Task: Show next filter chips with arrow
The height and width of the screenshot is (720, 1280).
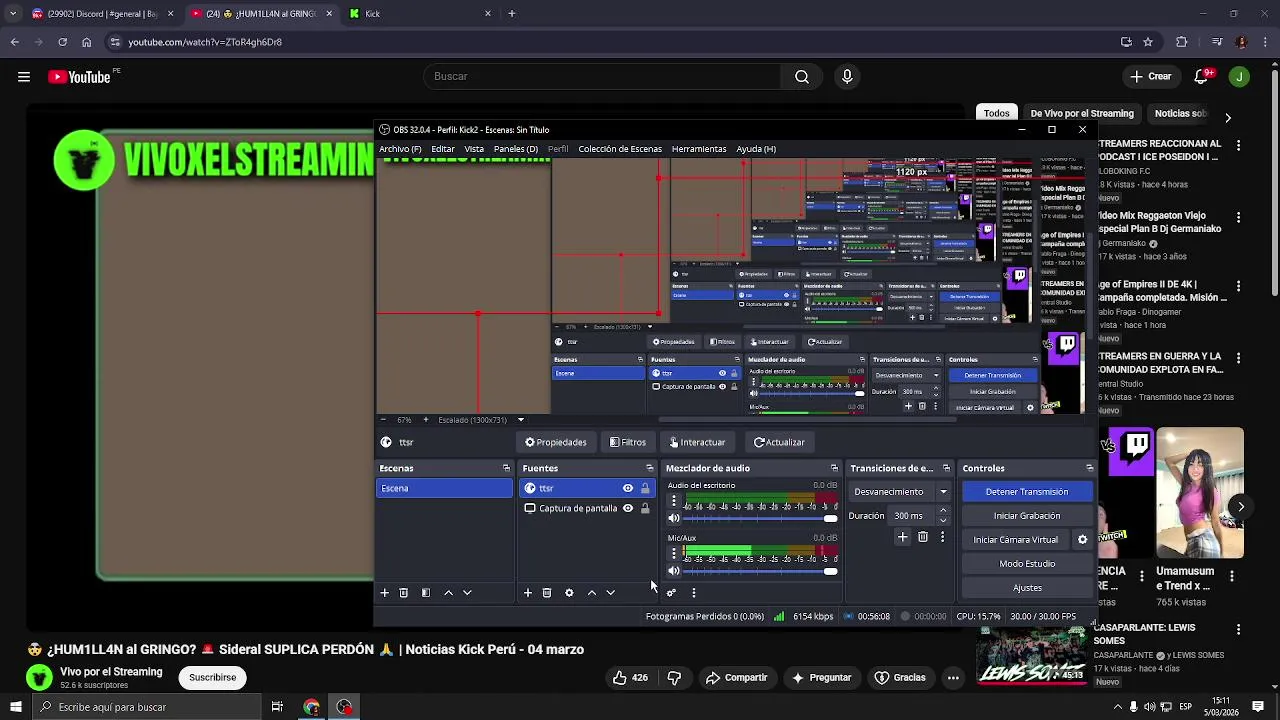Action: coord(1228,117)
